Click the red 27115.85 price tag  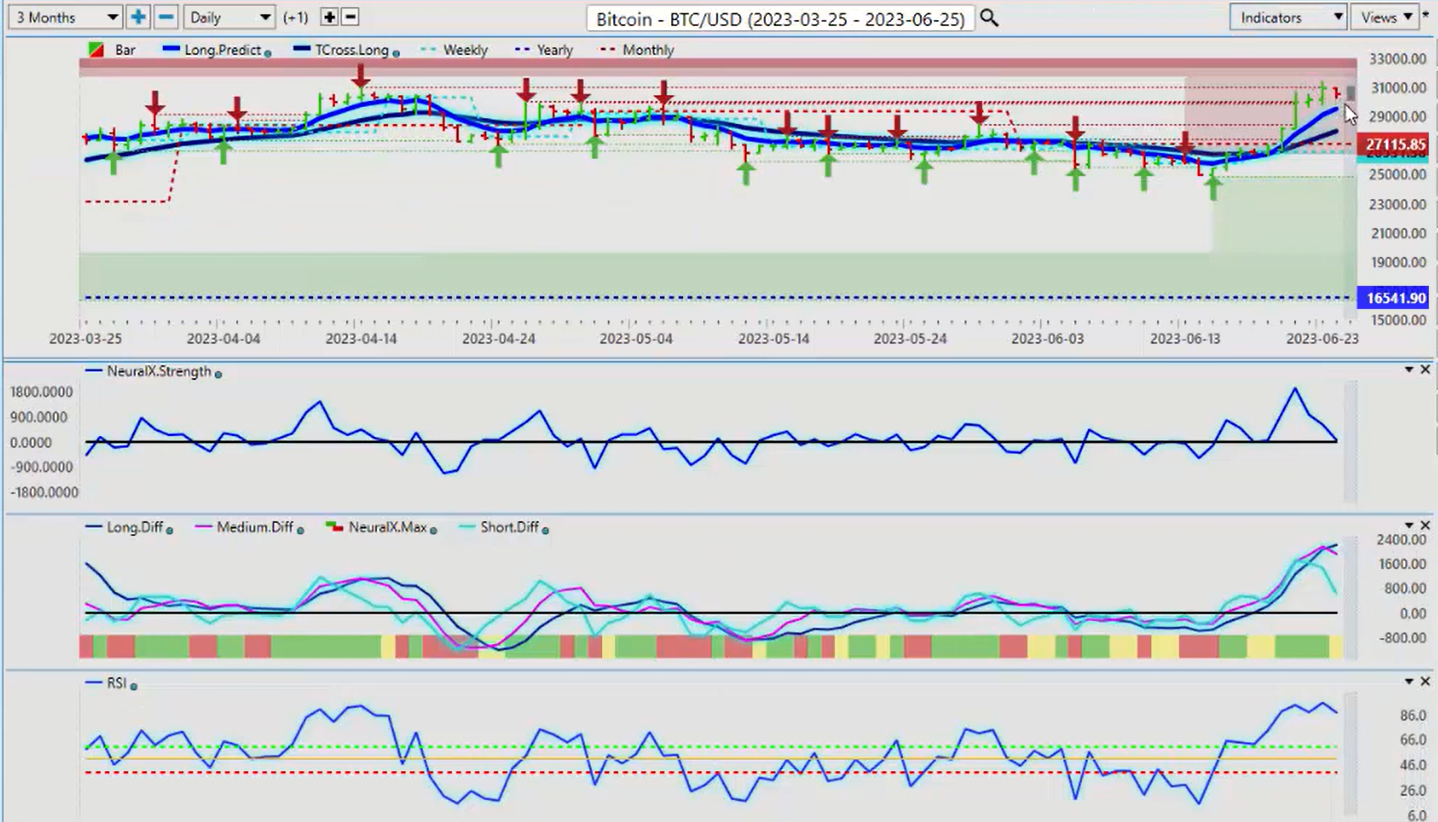click(x=1395, y=145)
